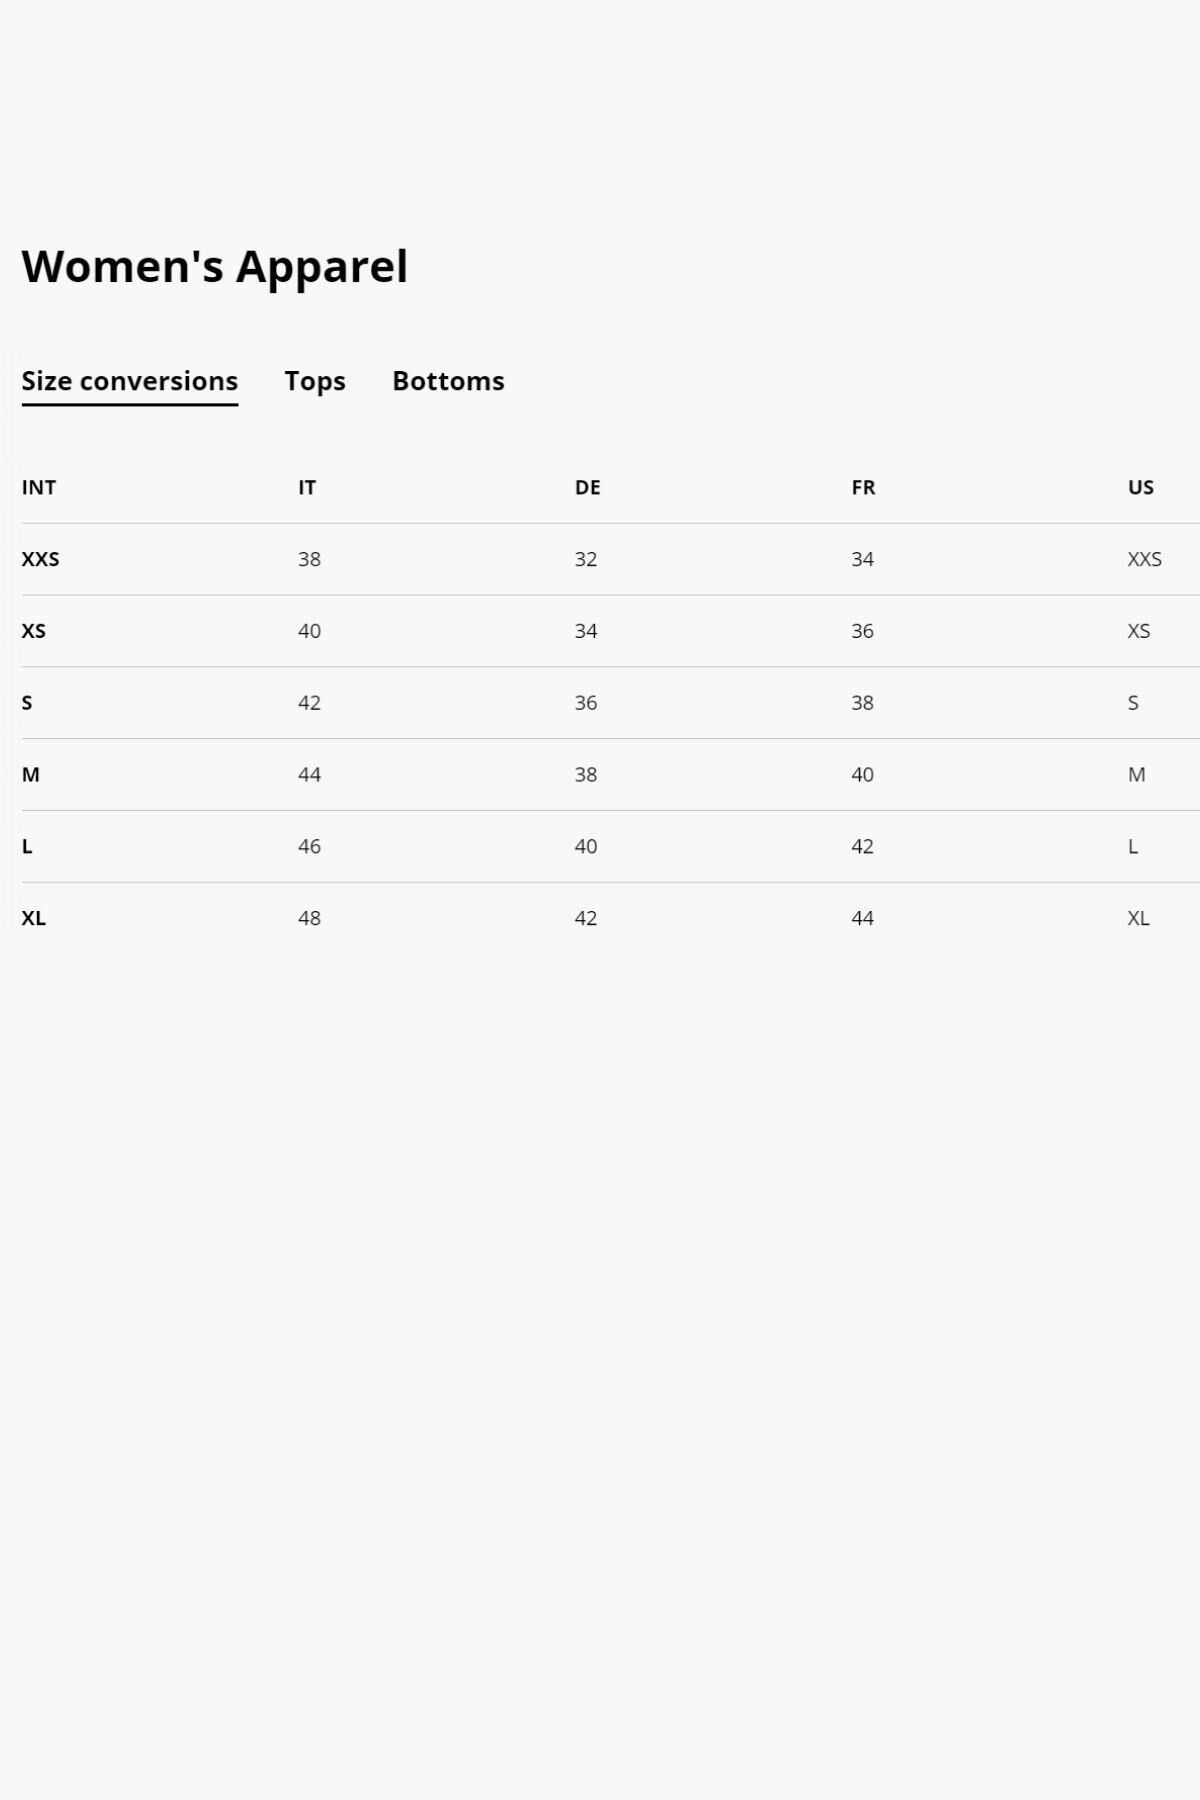Open the Bottoms tab
1200x1800 pixels.
click(448, 381)
